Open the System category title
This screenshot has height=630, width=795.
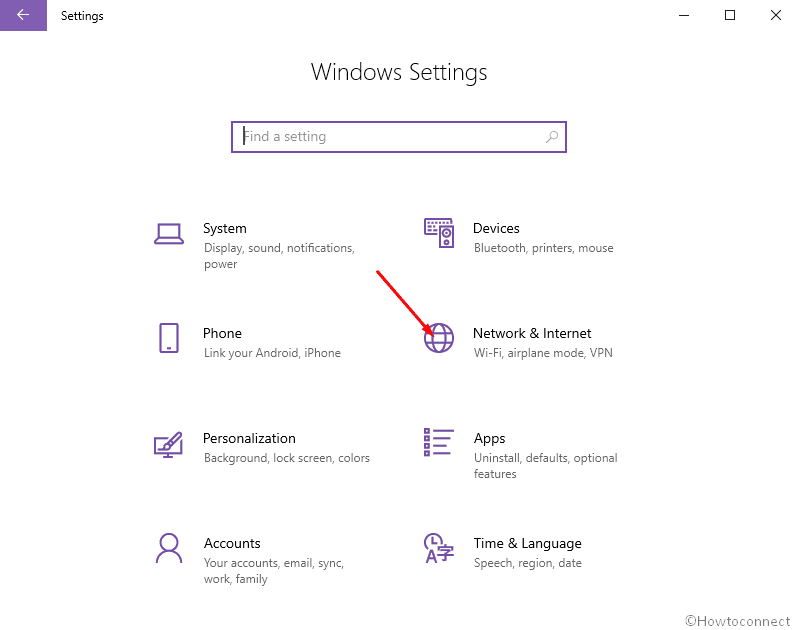(225, 229)
